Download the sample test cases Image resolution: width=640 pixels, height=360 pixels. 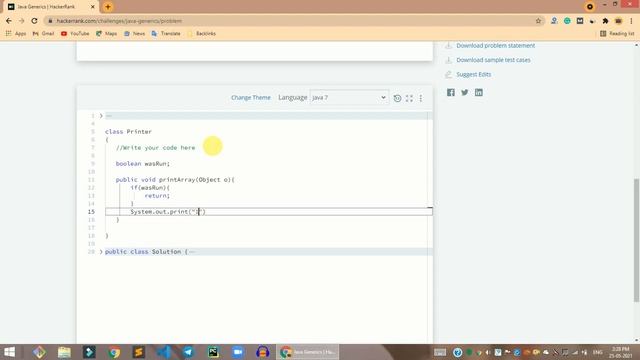click(x=493, y=60)
